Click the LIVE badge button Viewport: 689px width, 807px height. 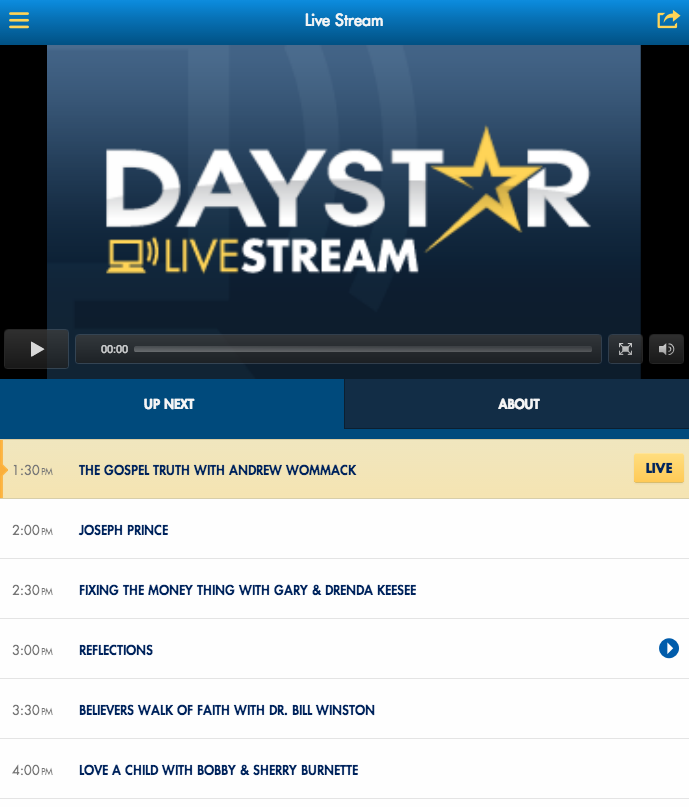pos(659,468)
